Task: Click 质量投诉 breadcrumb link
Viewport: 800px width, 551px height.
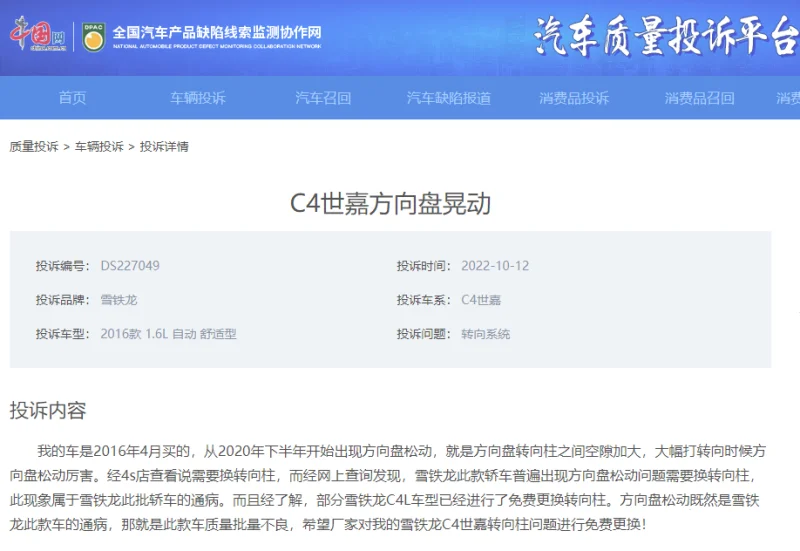Action: point(34,147)
